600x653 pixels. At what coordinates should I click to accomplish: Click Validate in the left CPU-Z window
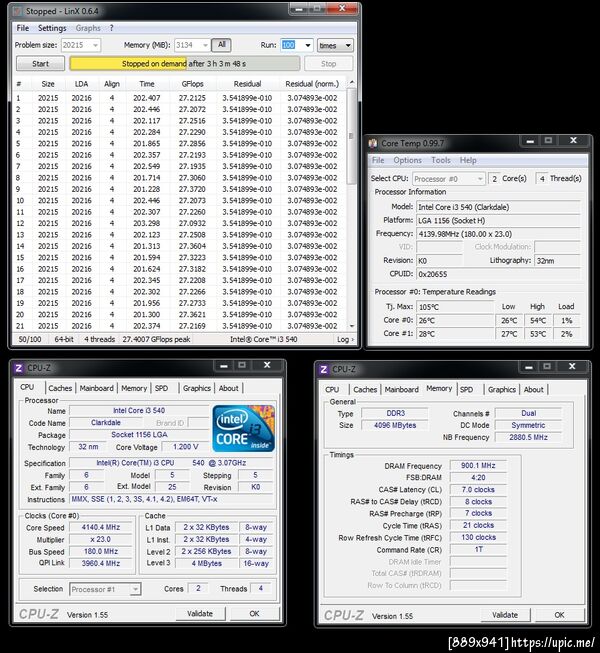tap(200, 613)
